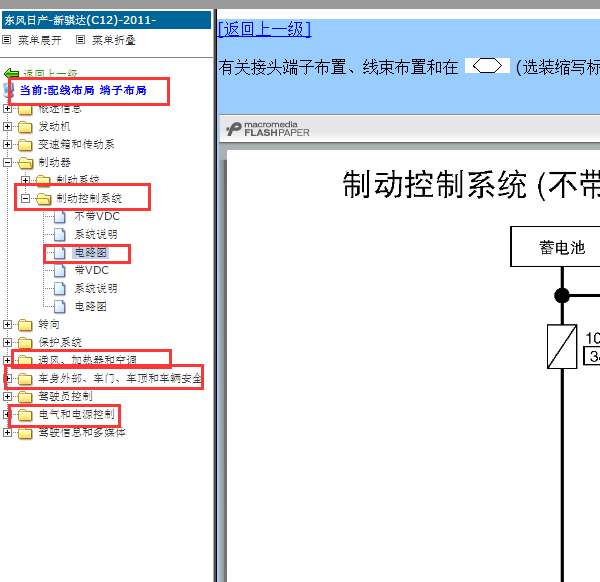Click 返回上一级 in the sidebar
The image size is (600, 582).
pos(50,73)
